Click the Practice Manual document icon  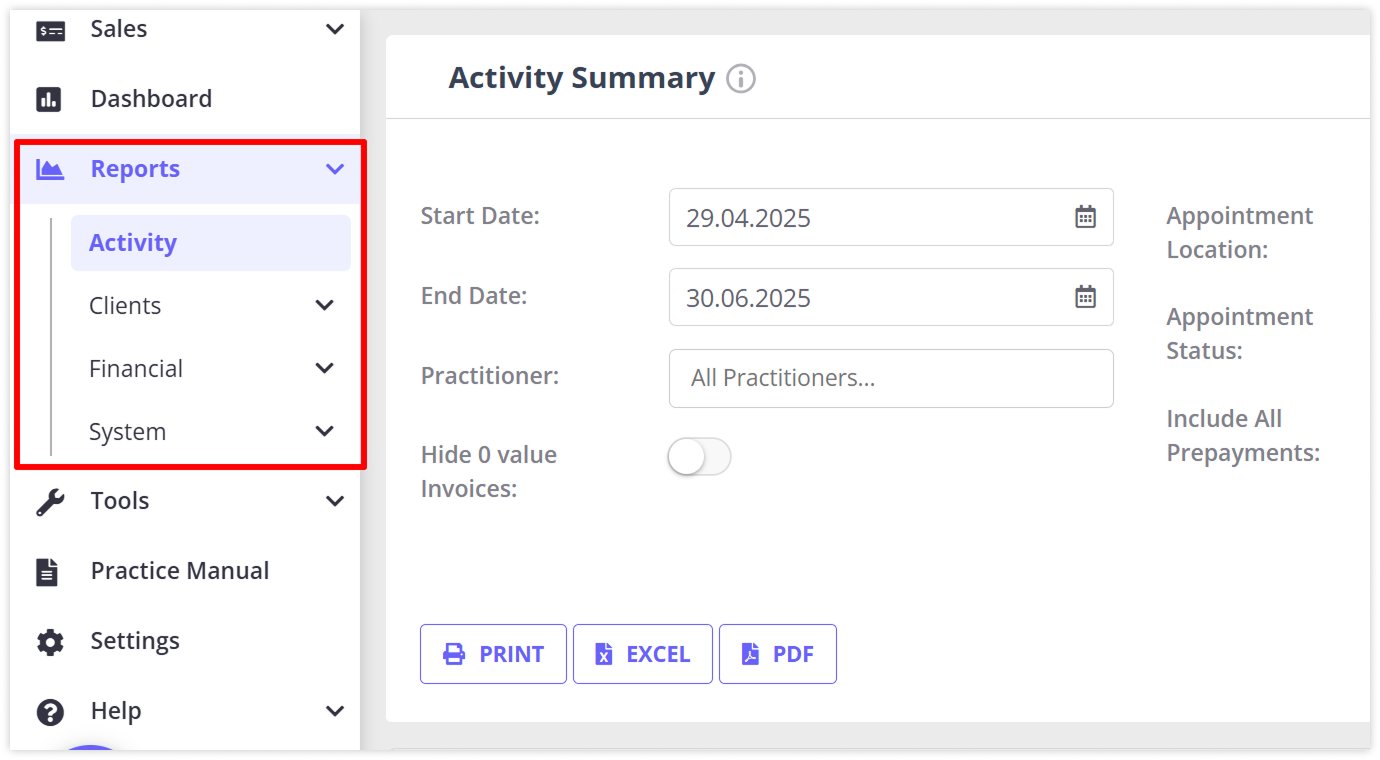click(48, 571)
